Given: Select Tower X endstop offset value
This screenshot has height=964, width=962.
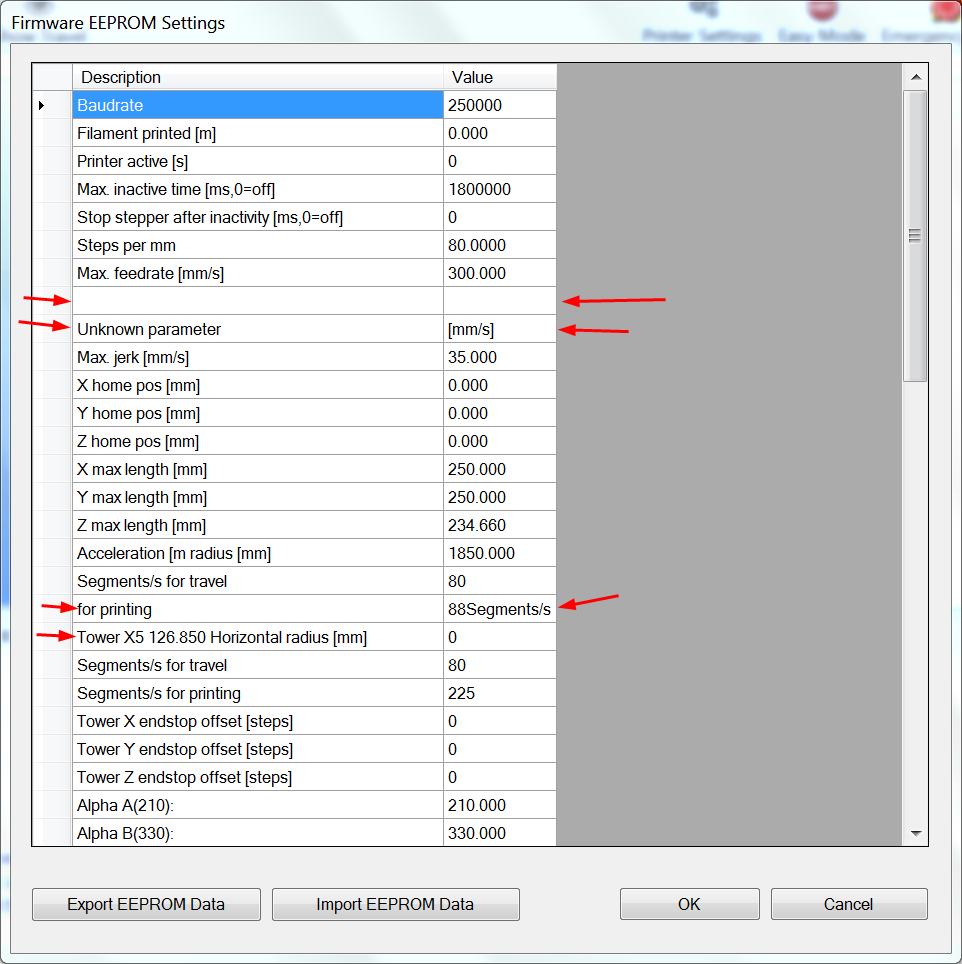Looking at the screenshot, I should point(499,721).
